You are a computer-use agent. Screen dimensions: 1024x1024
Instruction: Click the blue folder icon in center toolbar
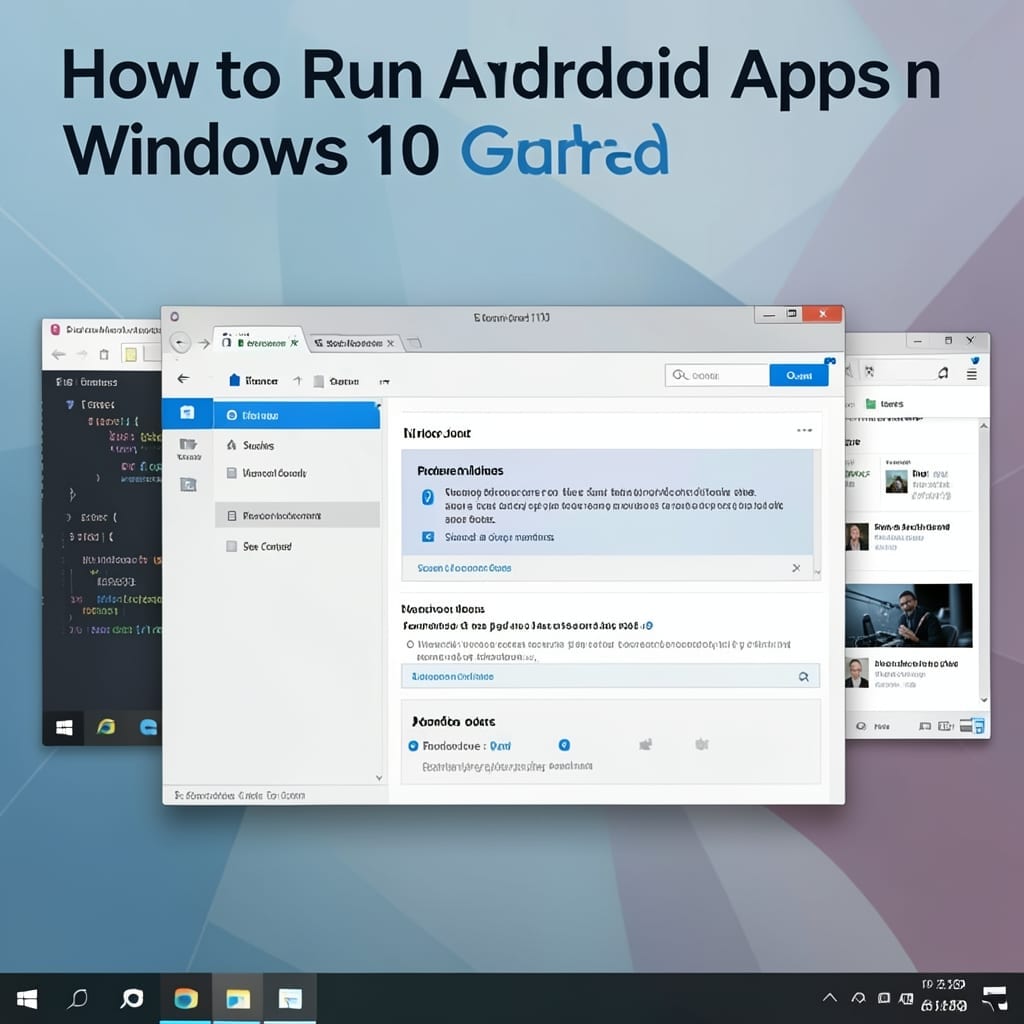point(234,380)
